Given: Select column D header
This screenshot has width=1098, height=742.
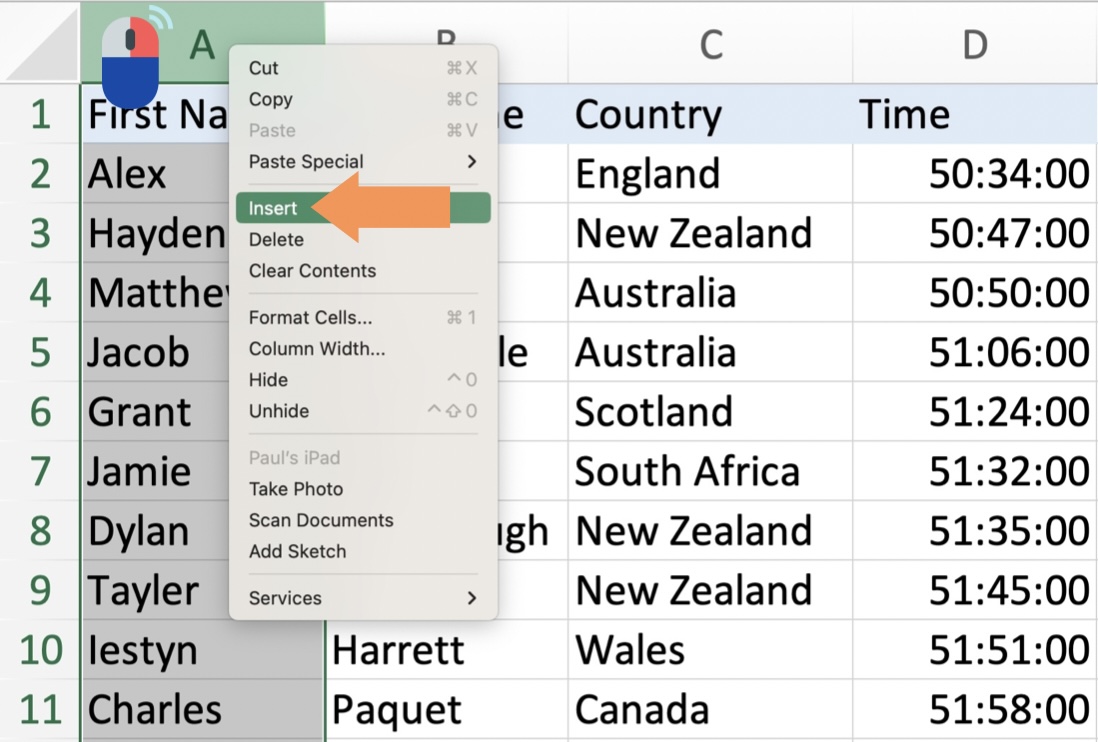Looking at the screenshot, I should [975, 44].
